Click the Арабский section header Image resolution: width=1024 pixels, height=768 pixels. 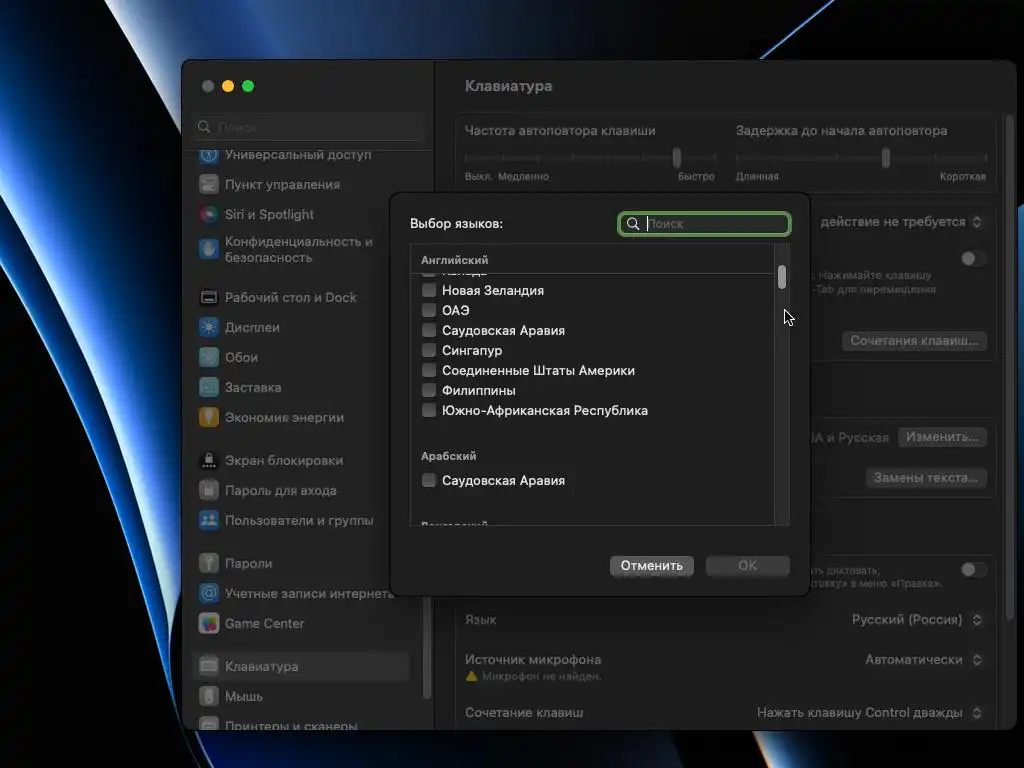point(449,456)
